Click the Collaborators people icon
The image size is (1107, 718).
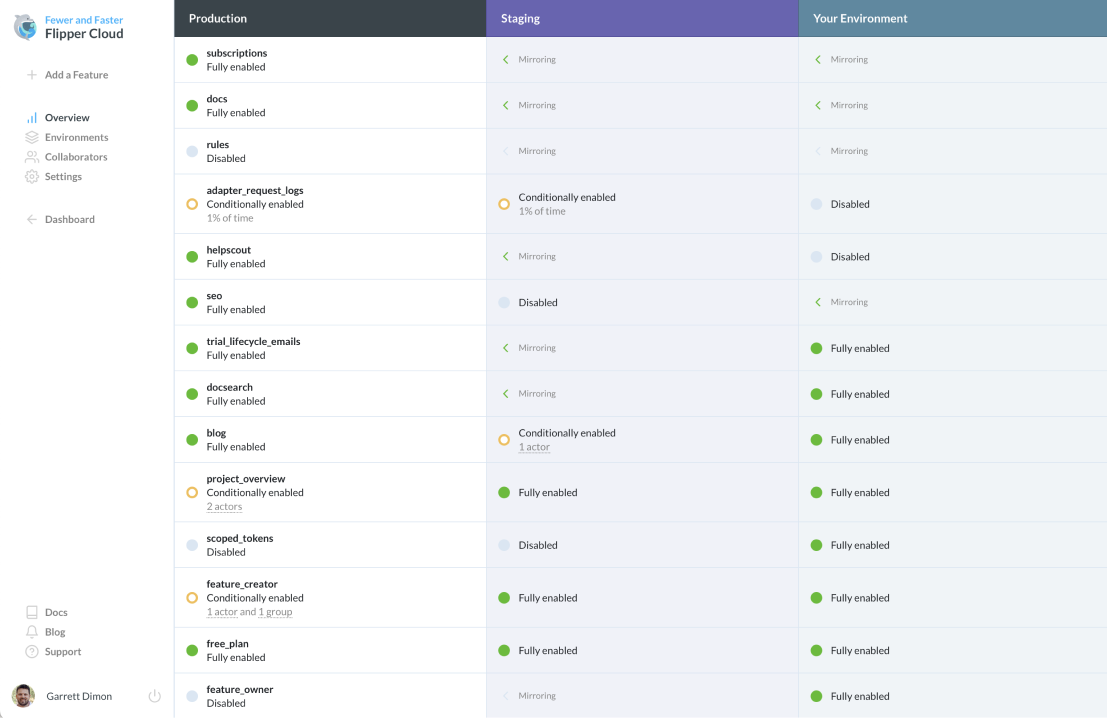(x=31, y=156)
